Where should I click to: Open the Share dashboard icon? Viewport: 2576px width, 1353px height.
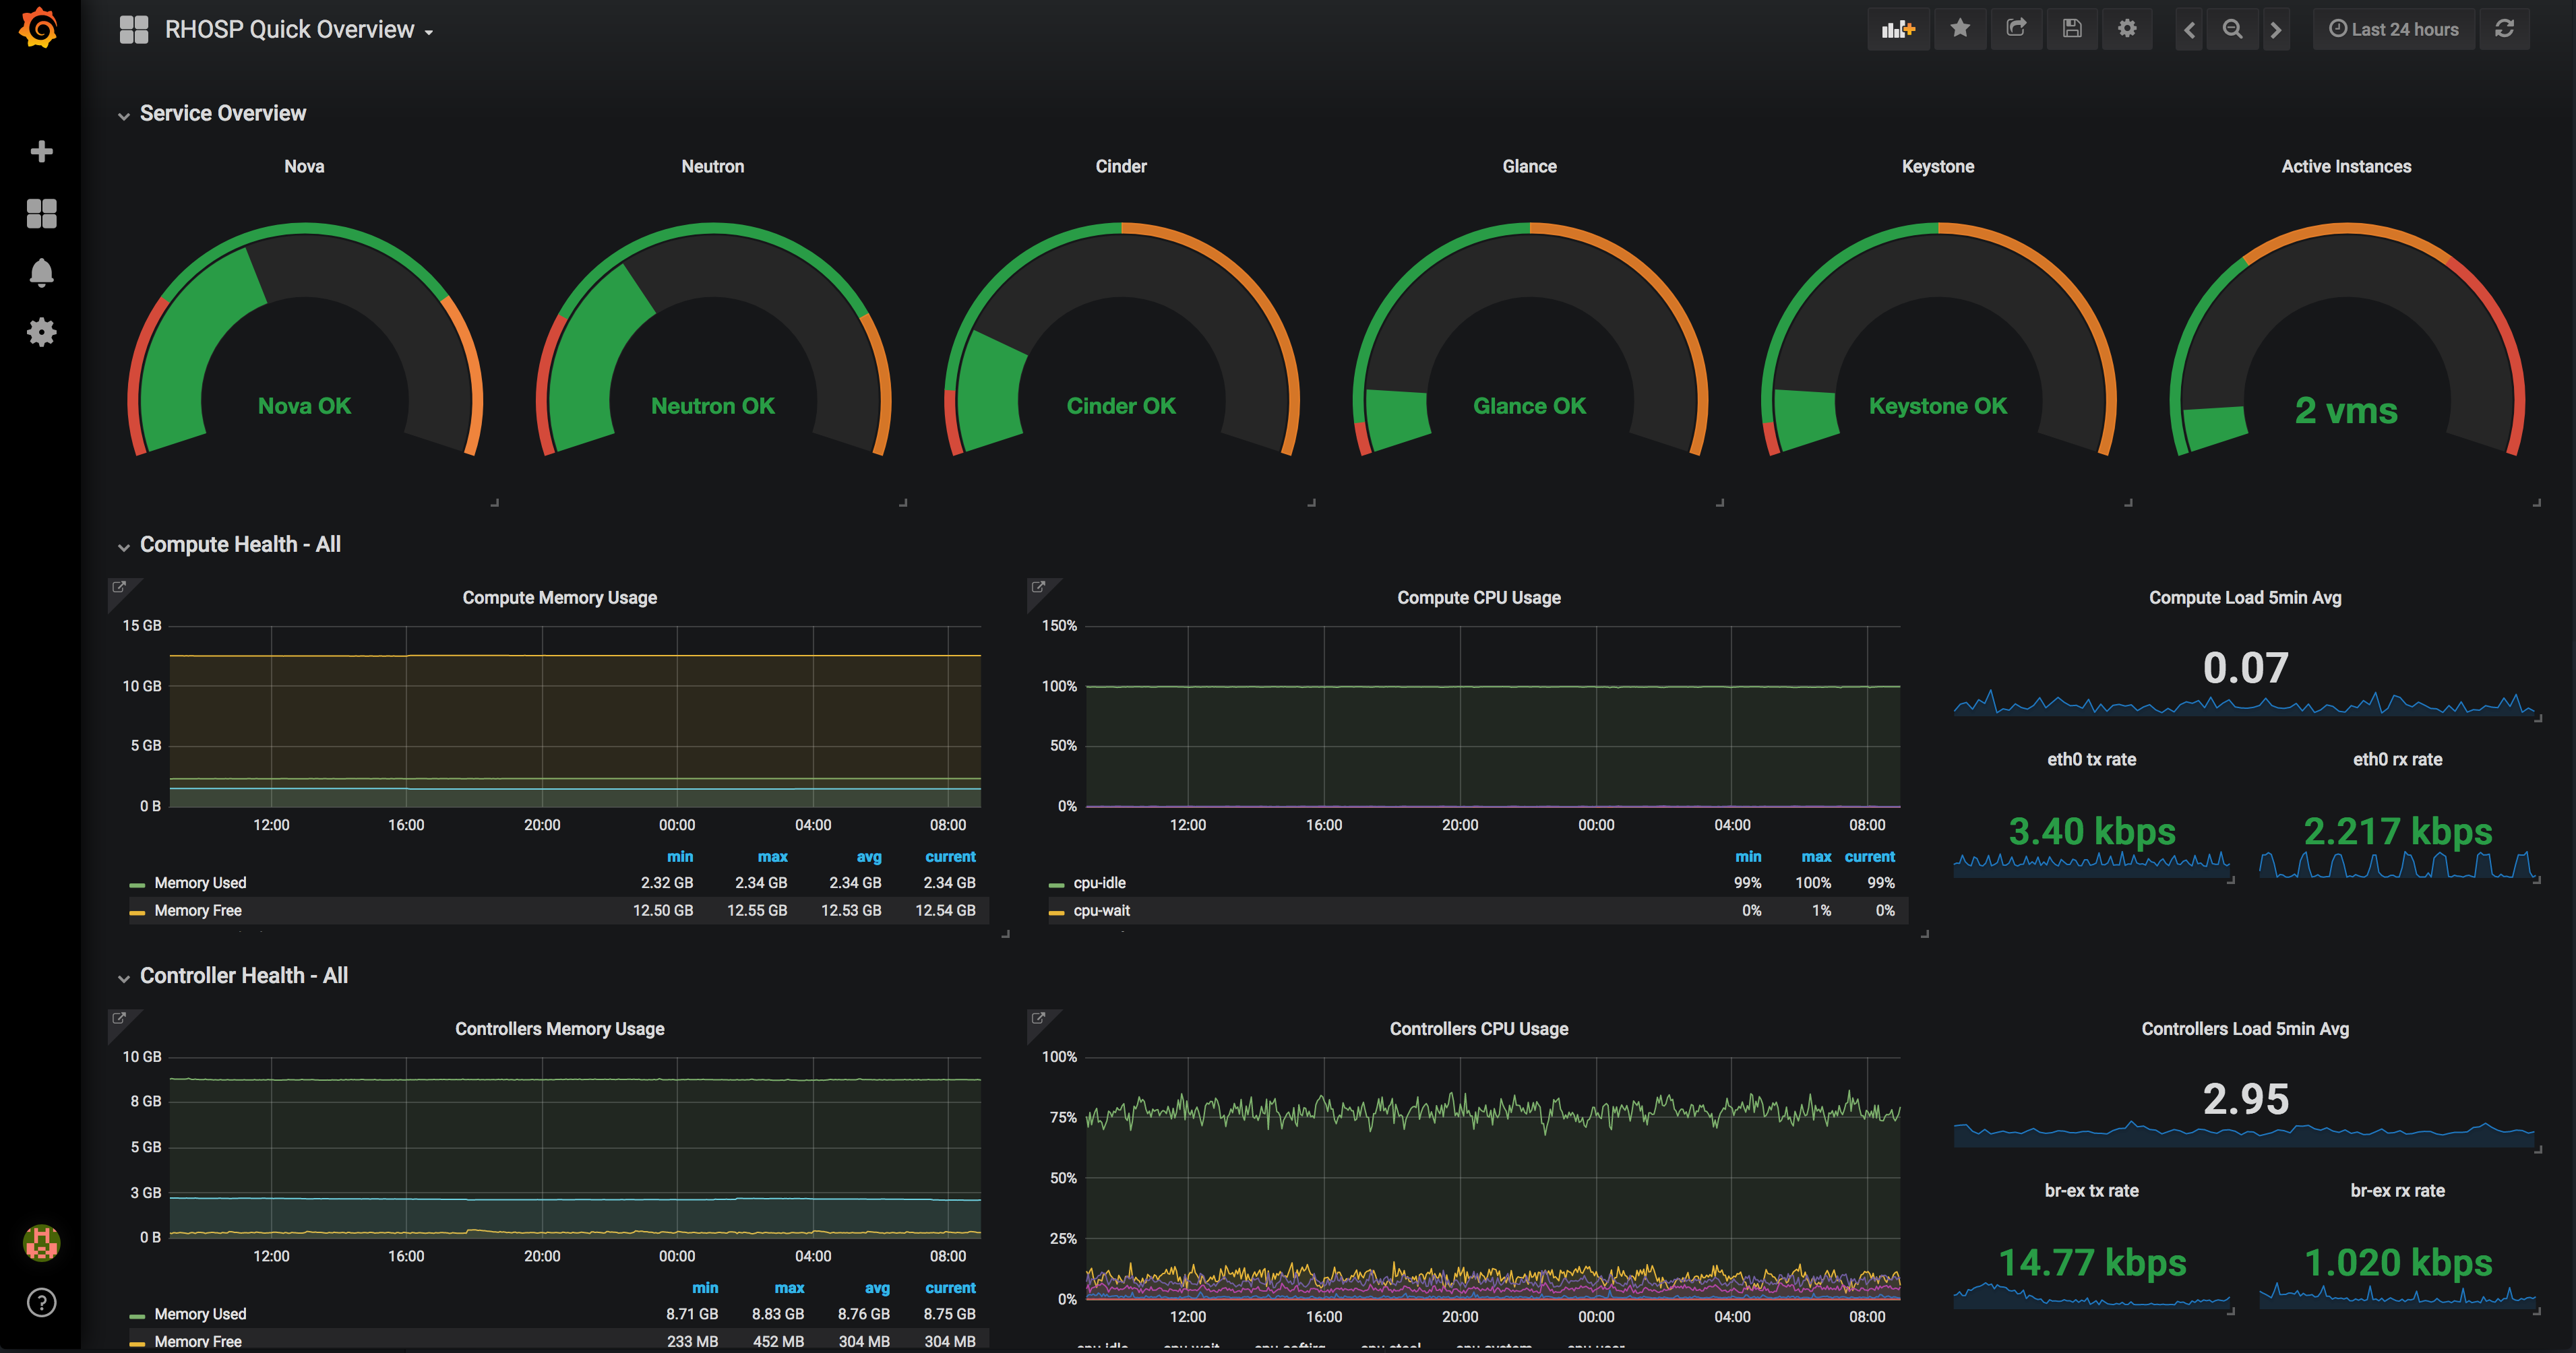[x=2016, y=29]
